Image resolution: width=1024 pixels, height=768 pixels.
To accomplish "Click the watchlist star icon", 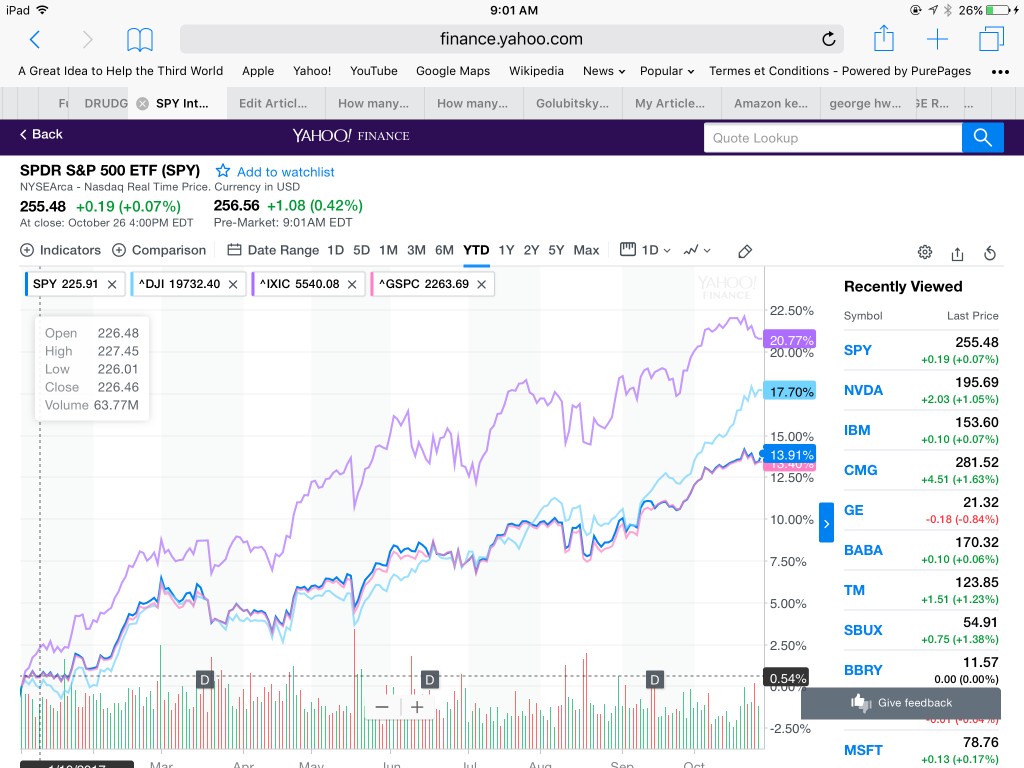I will click(x=223, y=171).
